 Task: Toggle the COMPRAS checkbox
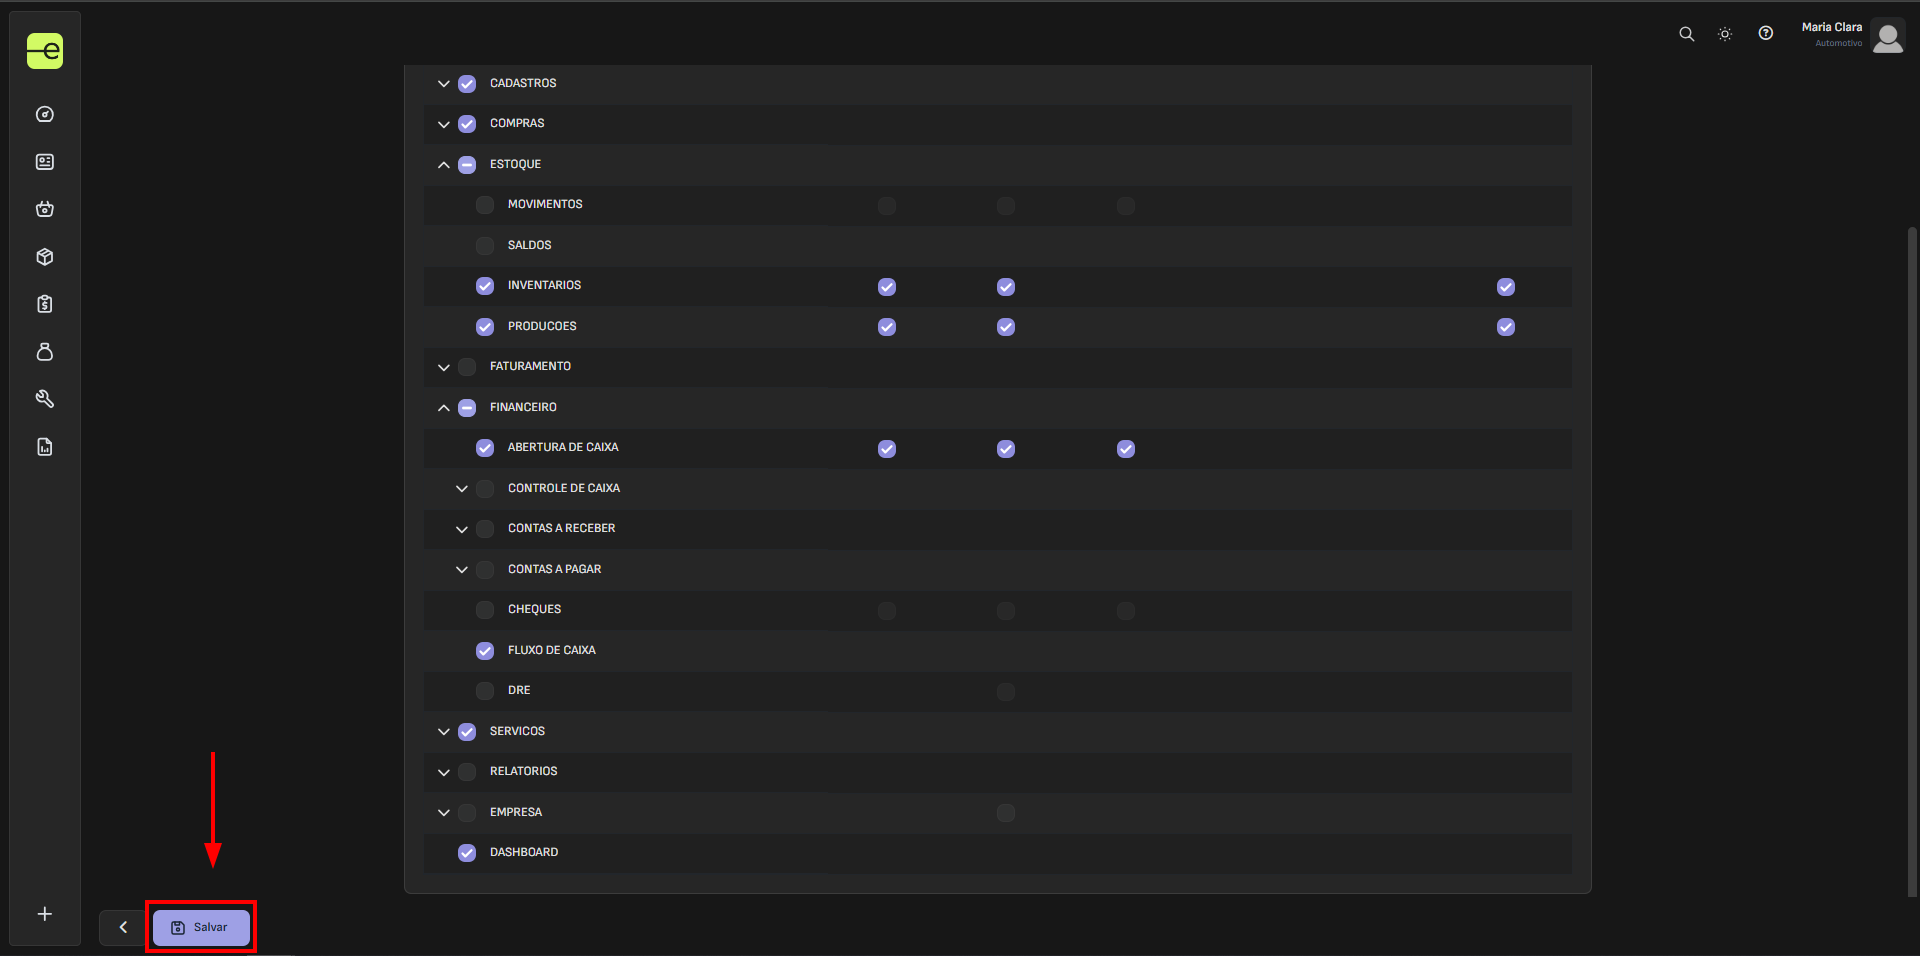click(467, 124)
